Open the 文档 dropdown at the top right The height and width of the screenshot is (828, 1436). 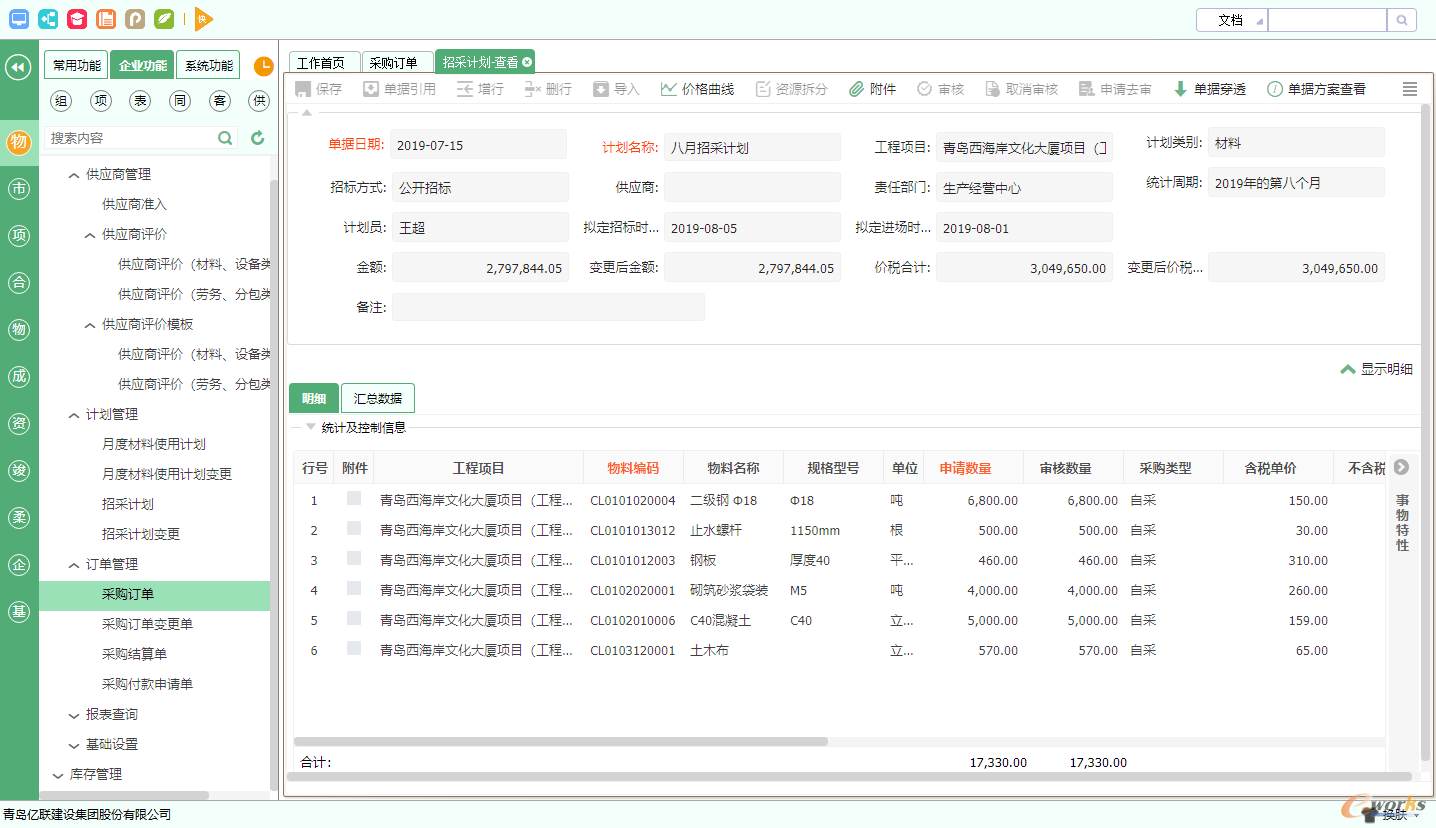pos(1232,20)
